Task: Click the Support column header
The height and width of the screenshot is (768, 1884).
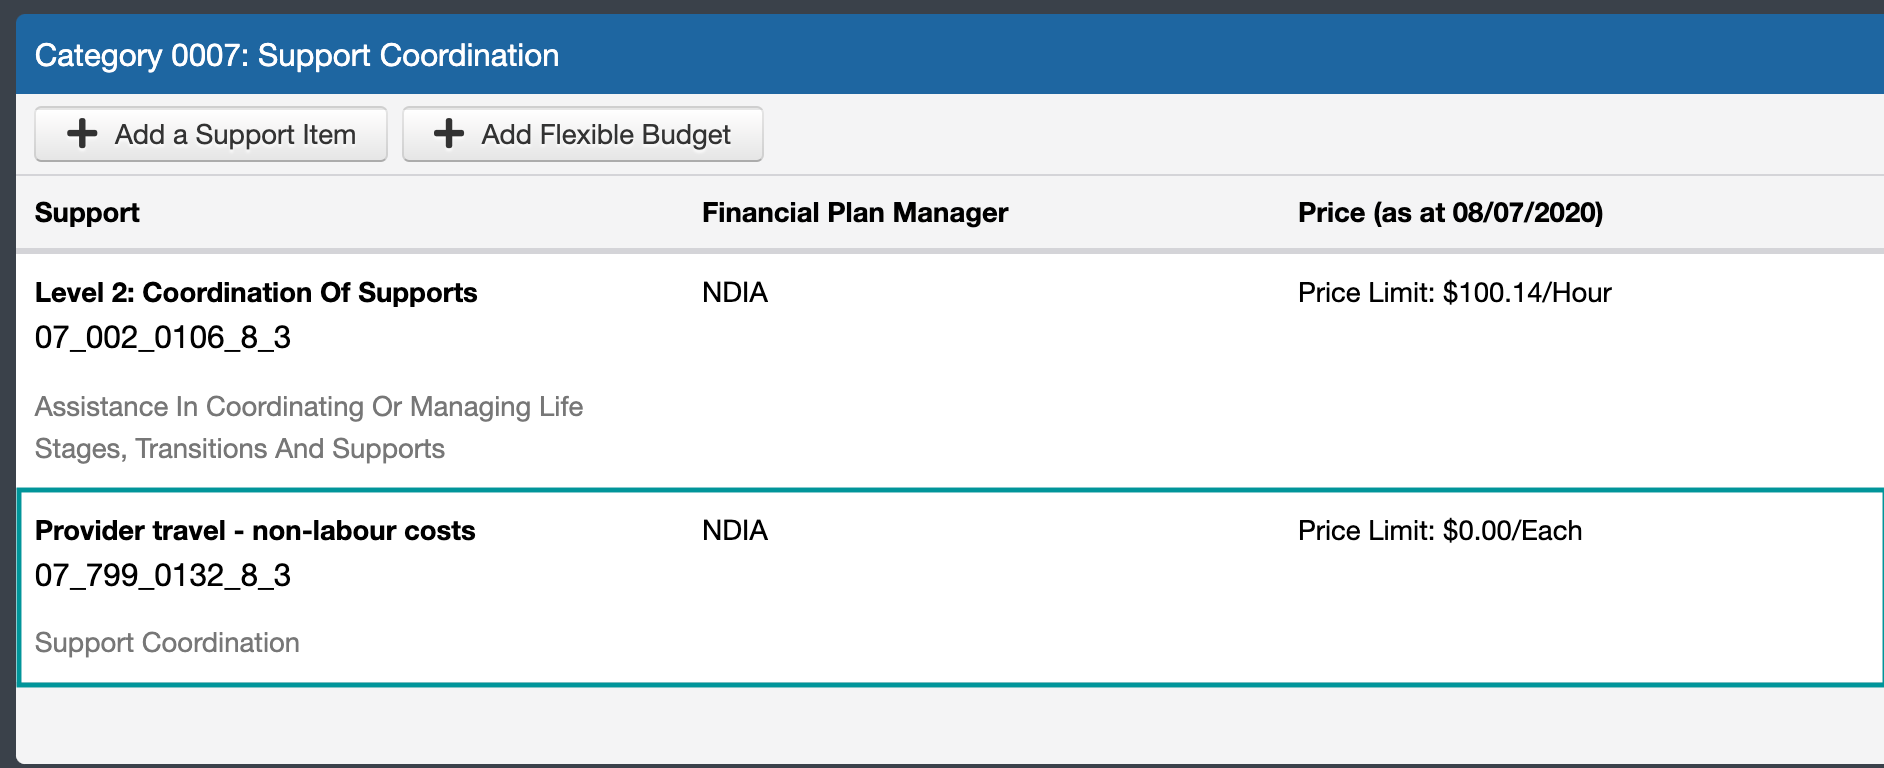Action: coord(87,213)
